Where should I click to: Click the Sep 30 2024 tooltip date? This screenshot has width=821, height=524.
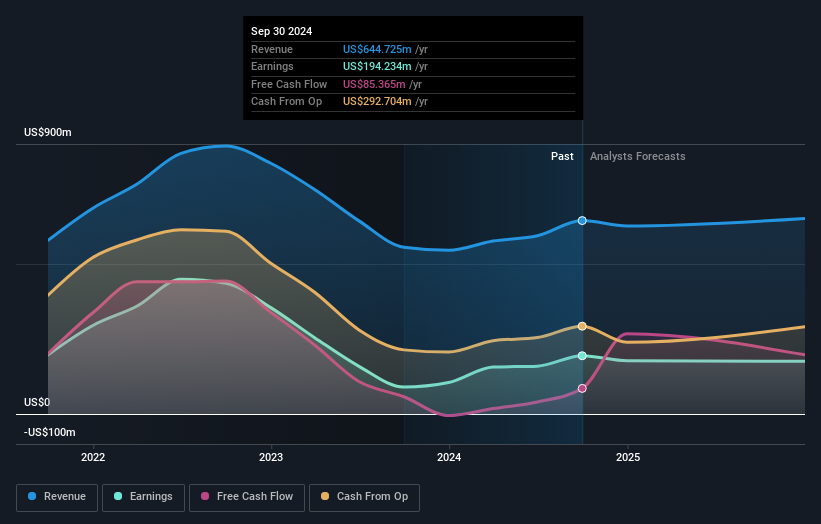(281, 31)
